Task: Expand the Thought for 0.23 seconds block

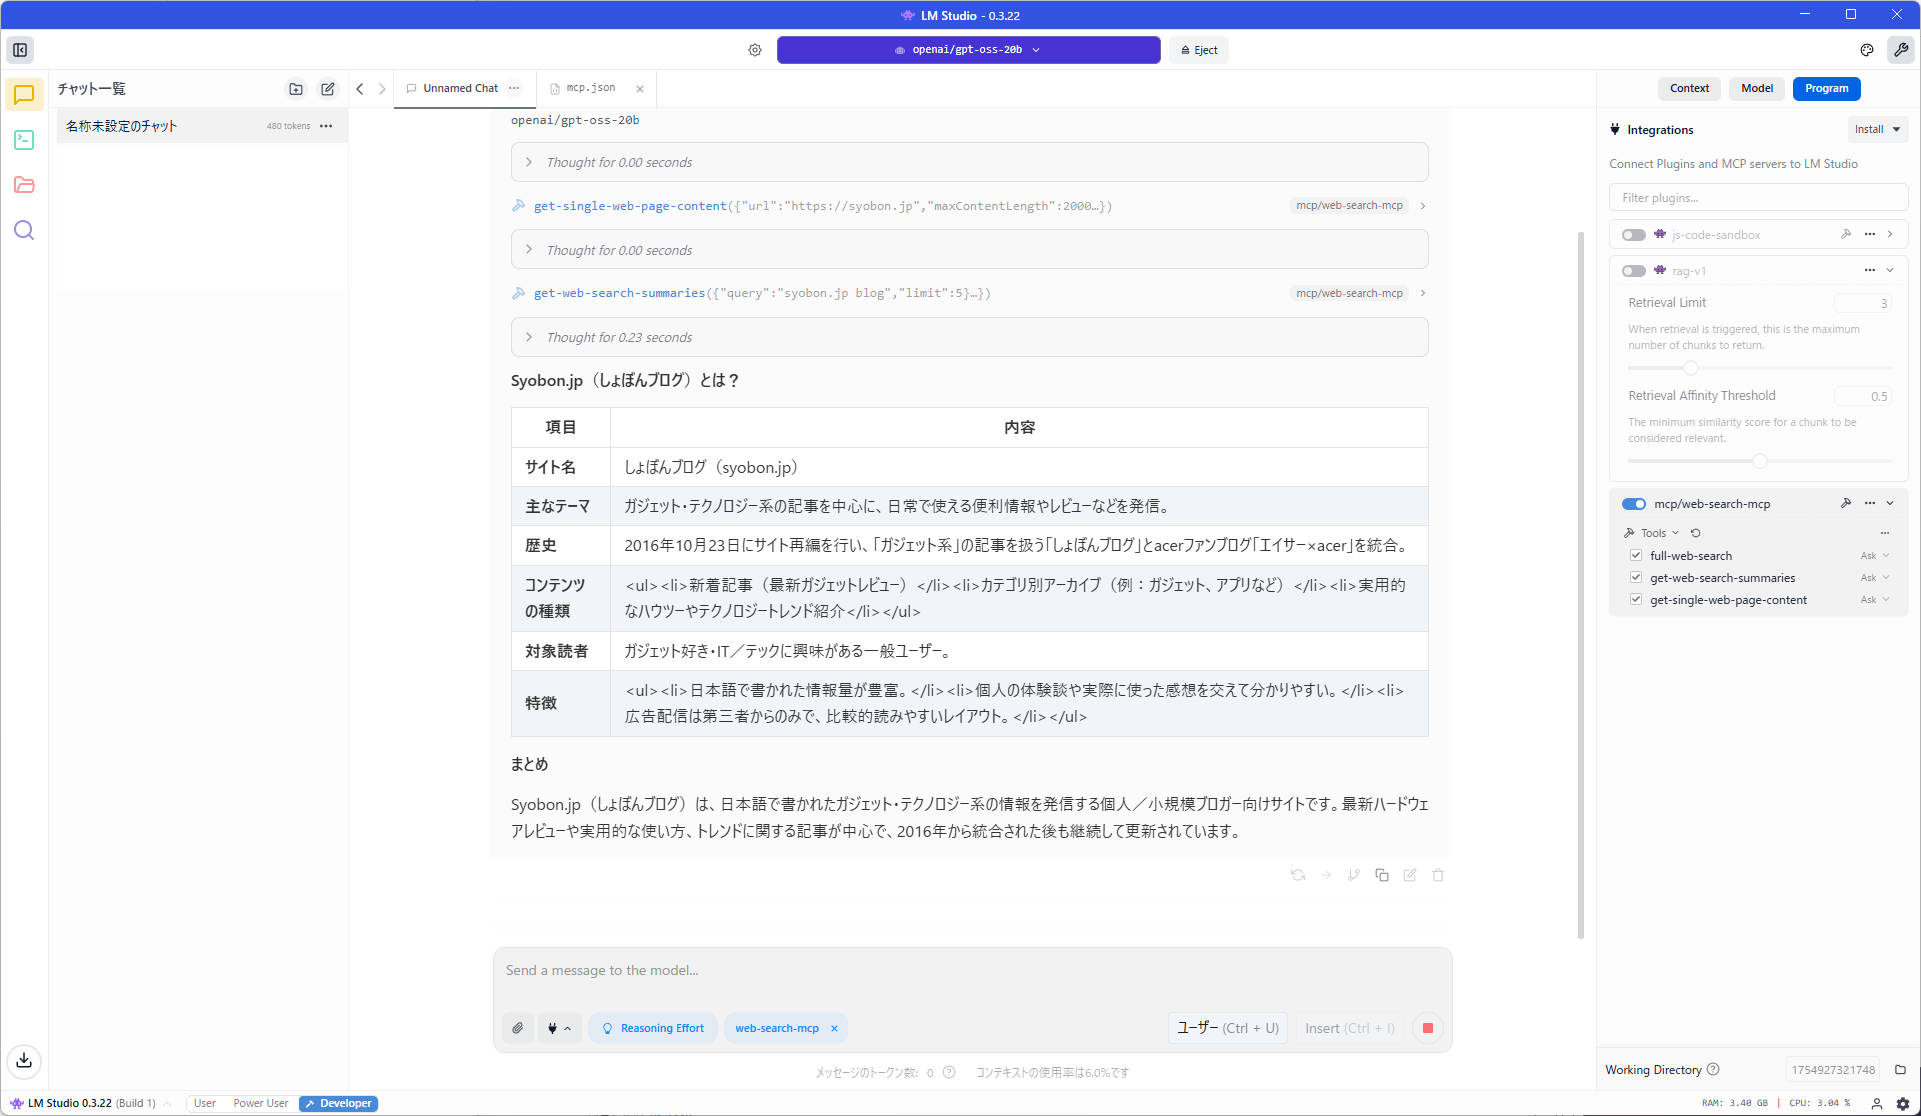Action: 969,338
